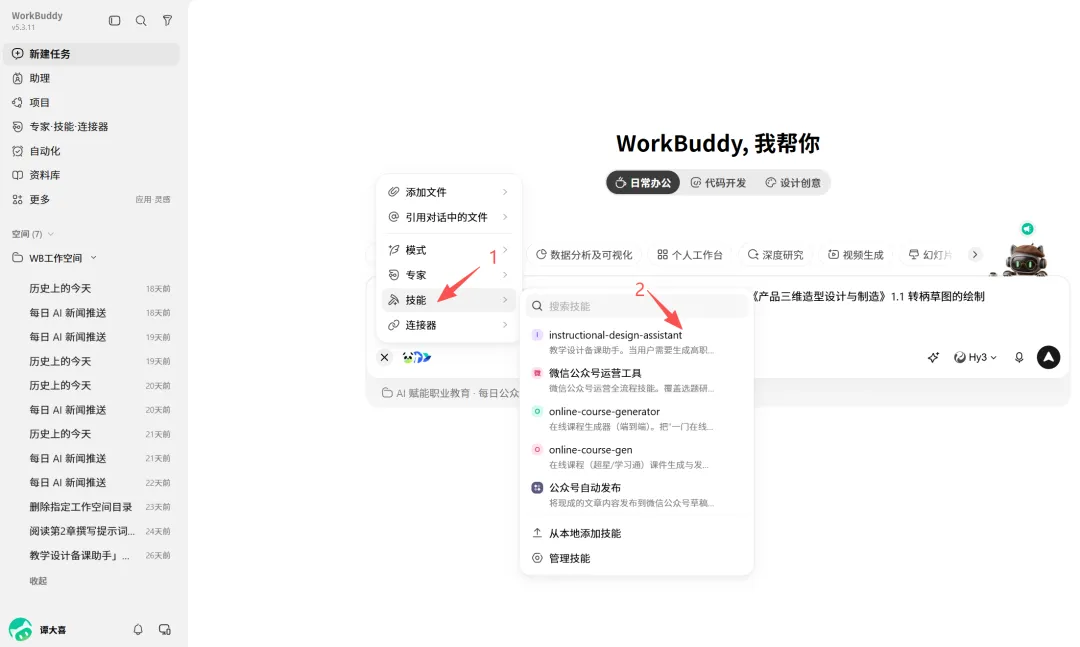Click the robot mascot image
This screenshot has height=647, width=1080.
[1026, 260]
